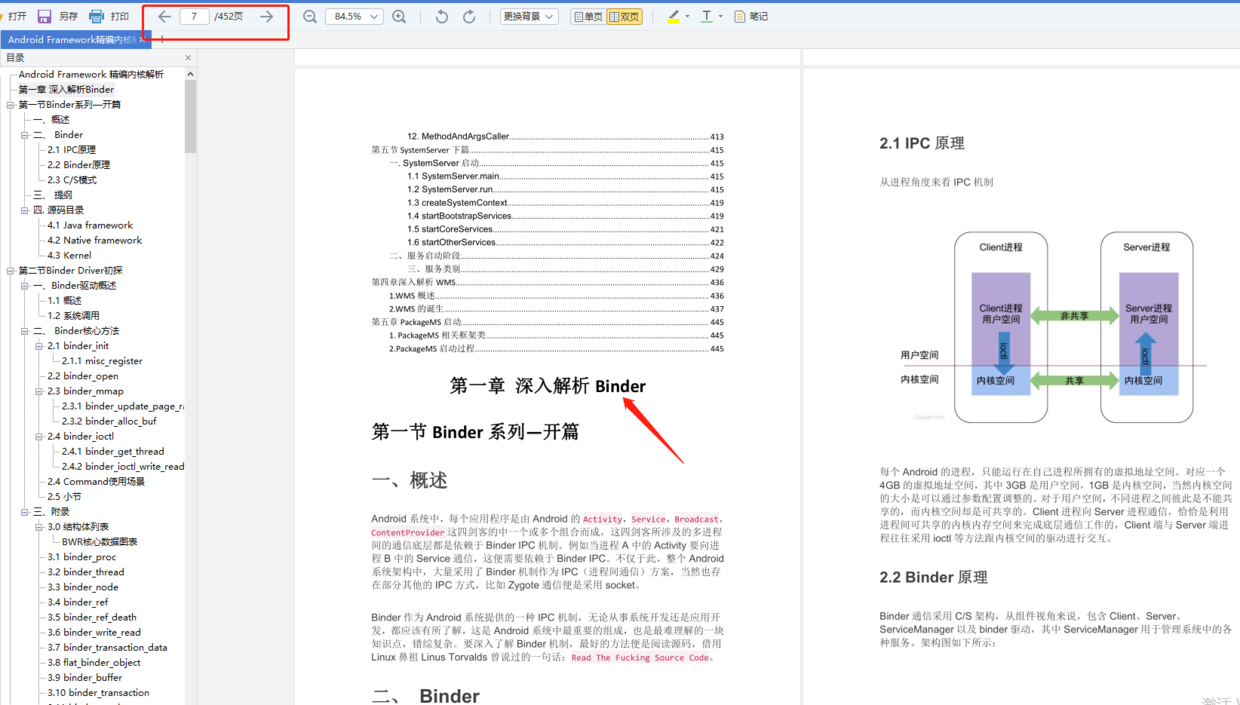Image resolution: width=1240 pixels, height=705 pixels.
Task: Activate the text annotation T tool
Action: click(x=707, y=16)
